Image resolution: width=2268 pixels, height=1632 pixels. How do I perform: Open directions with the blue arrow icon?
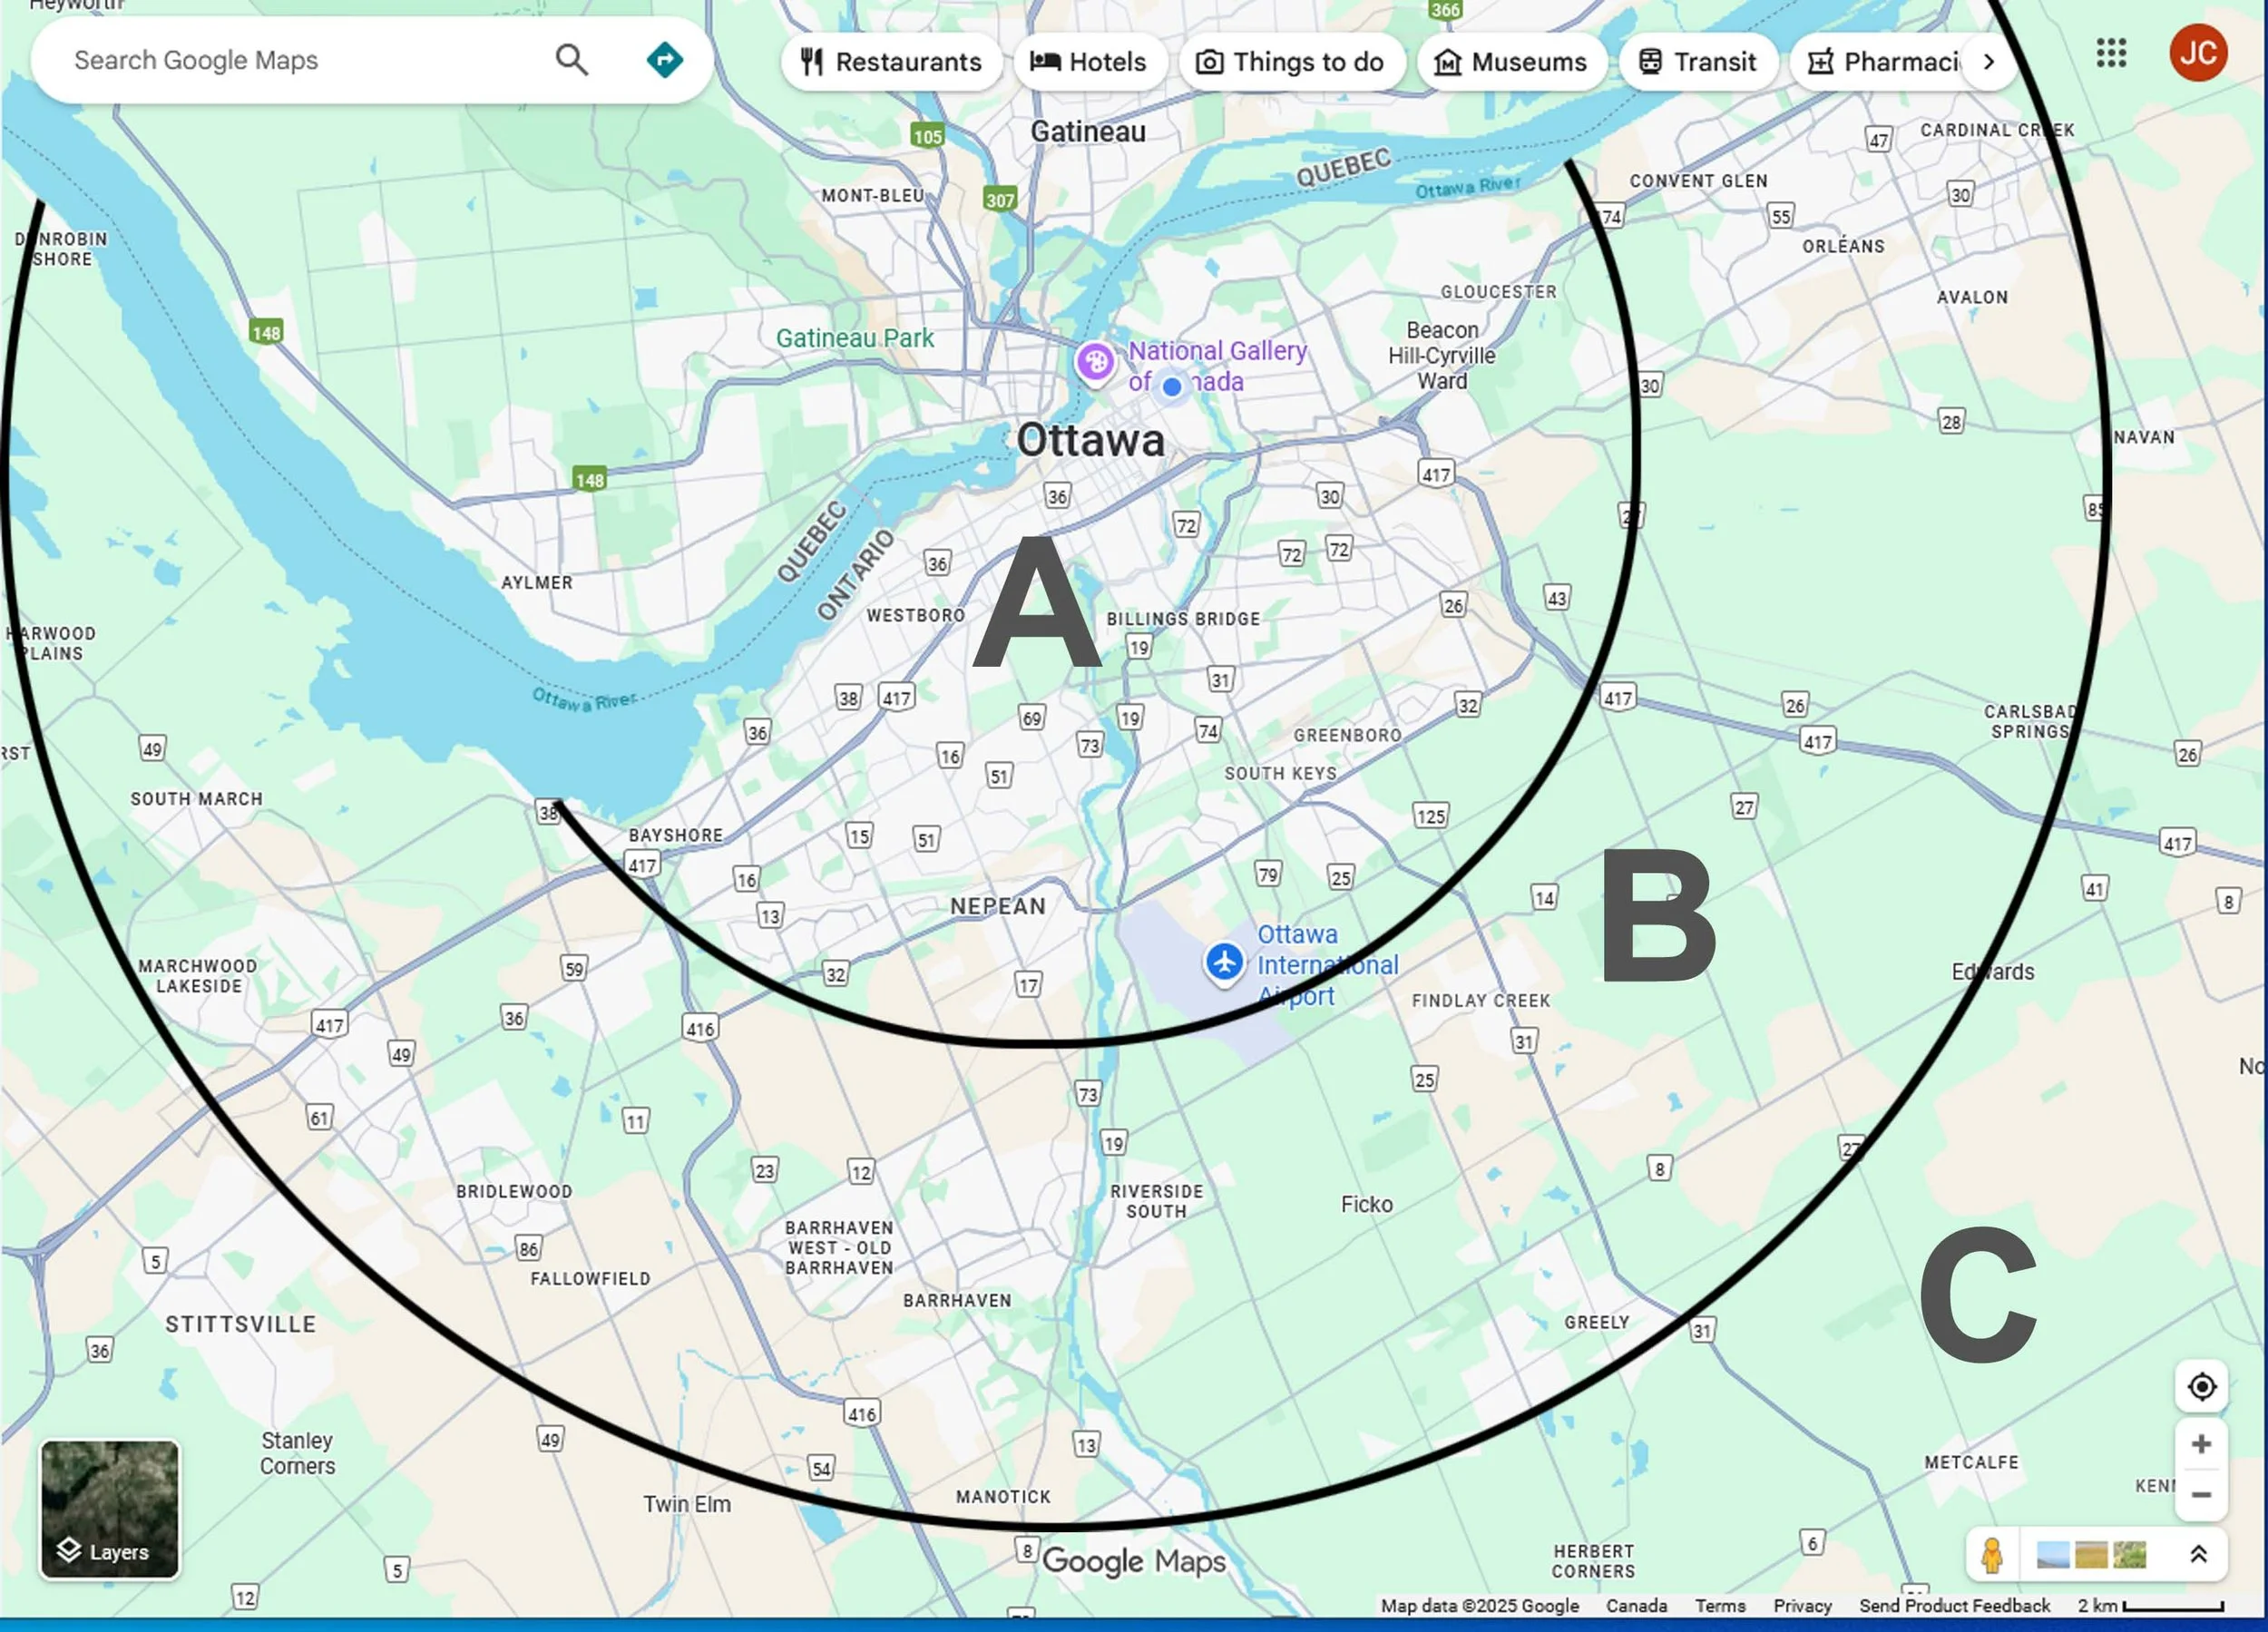[664, 60]
